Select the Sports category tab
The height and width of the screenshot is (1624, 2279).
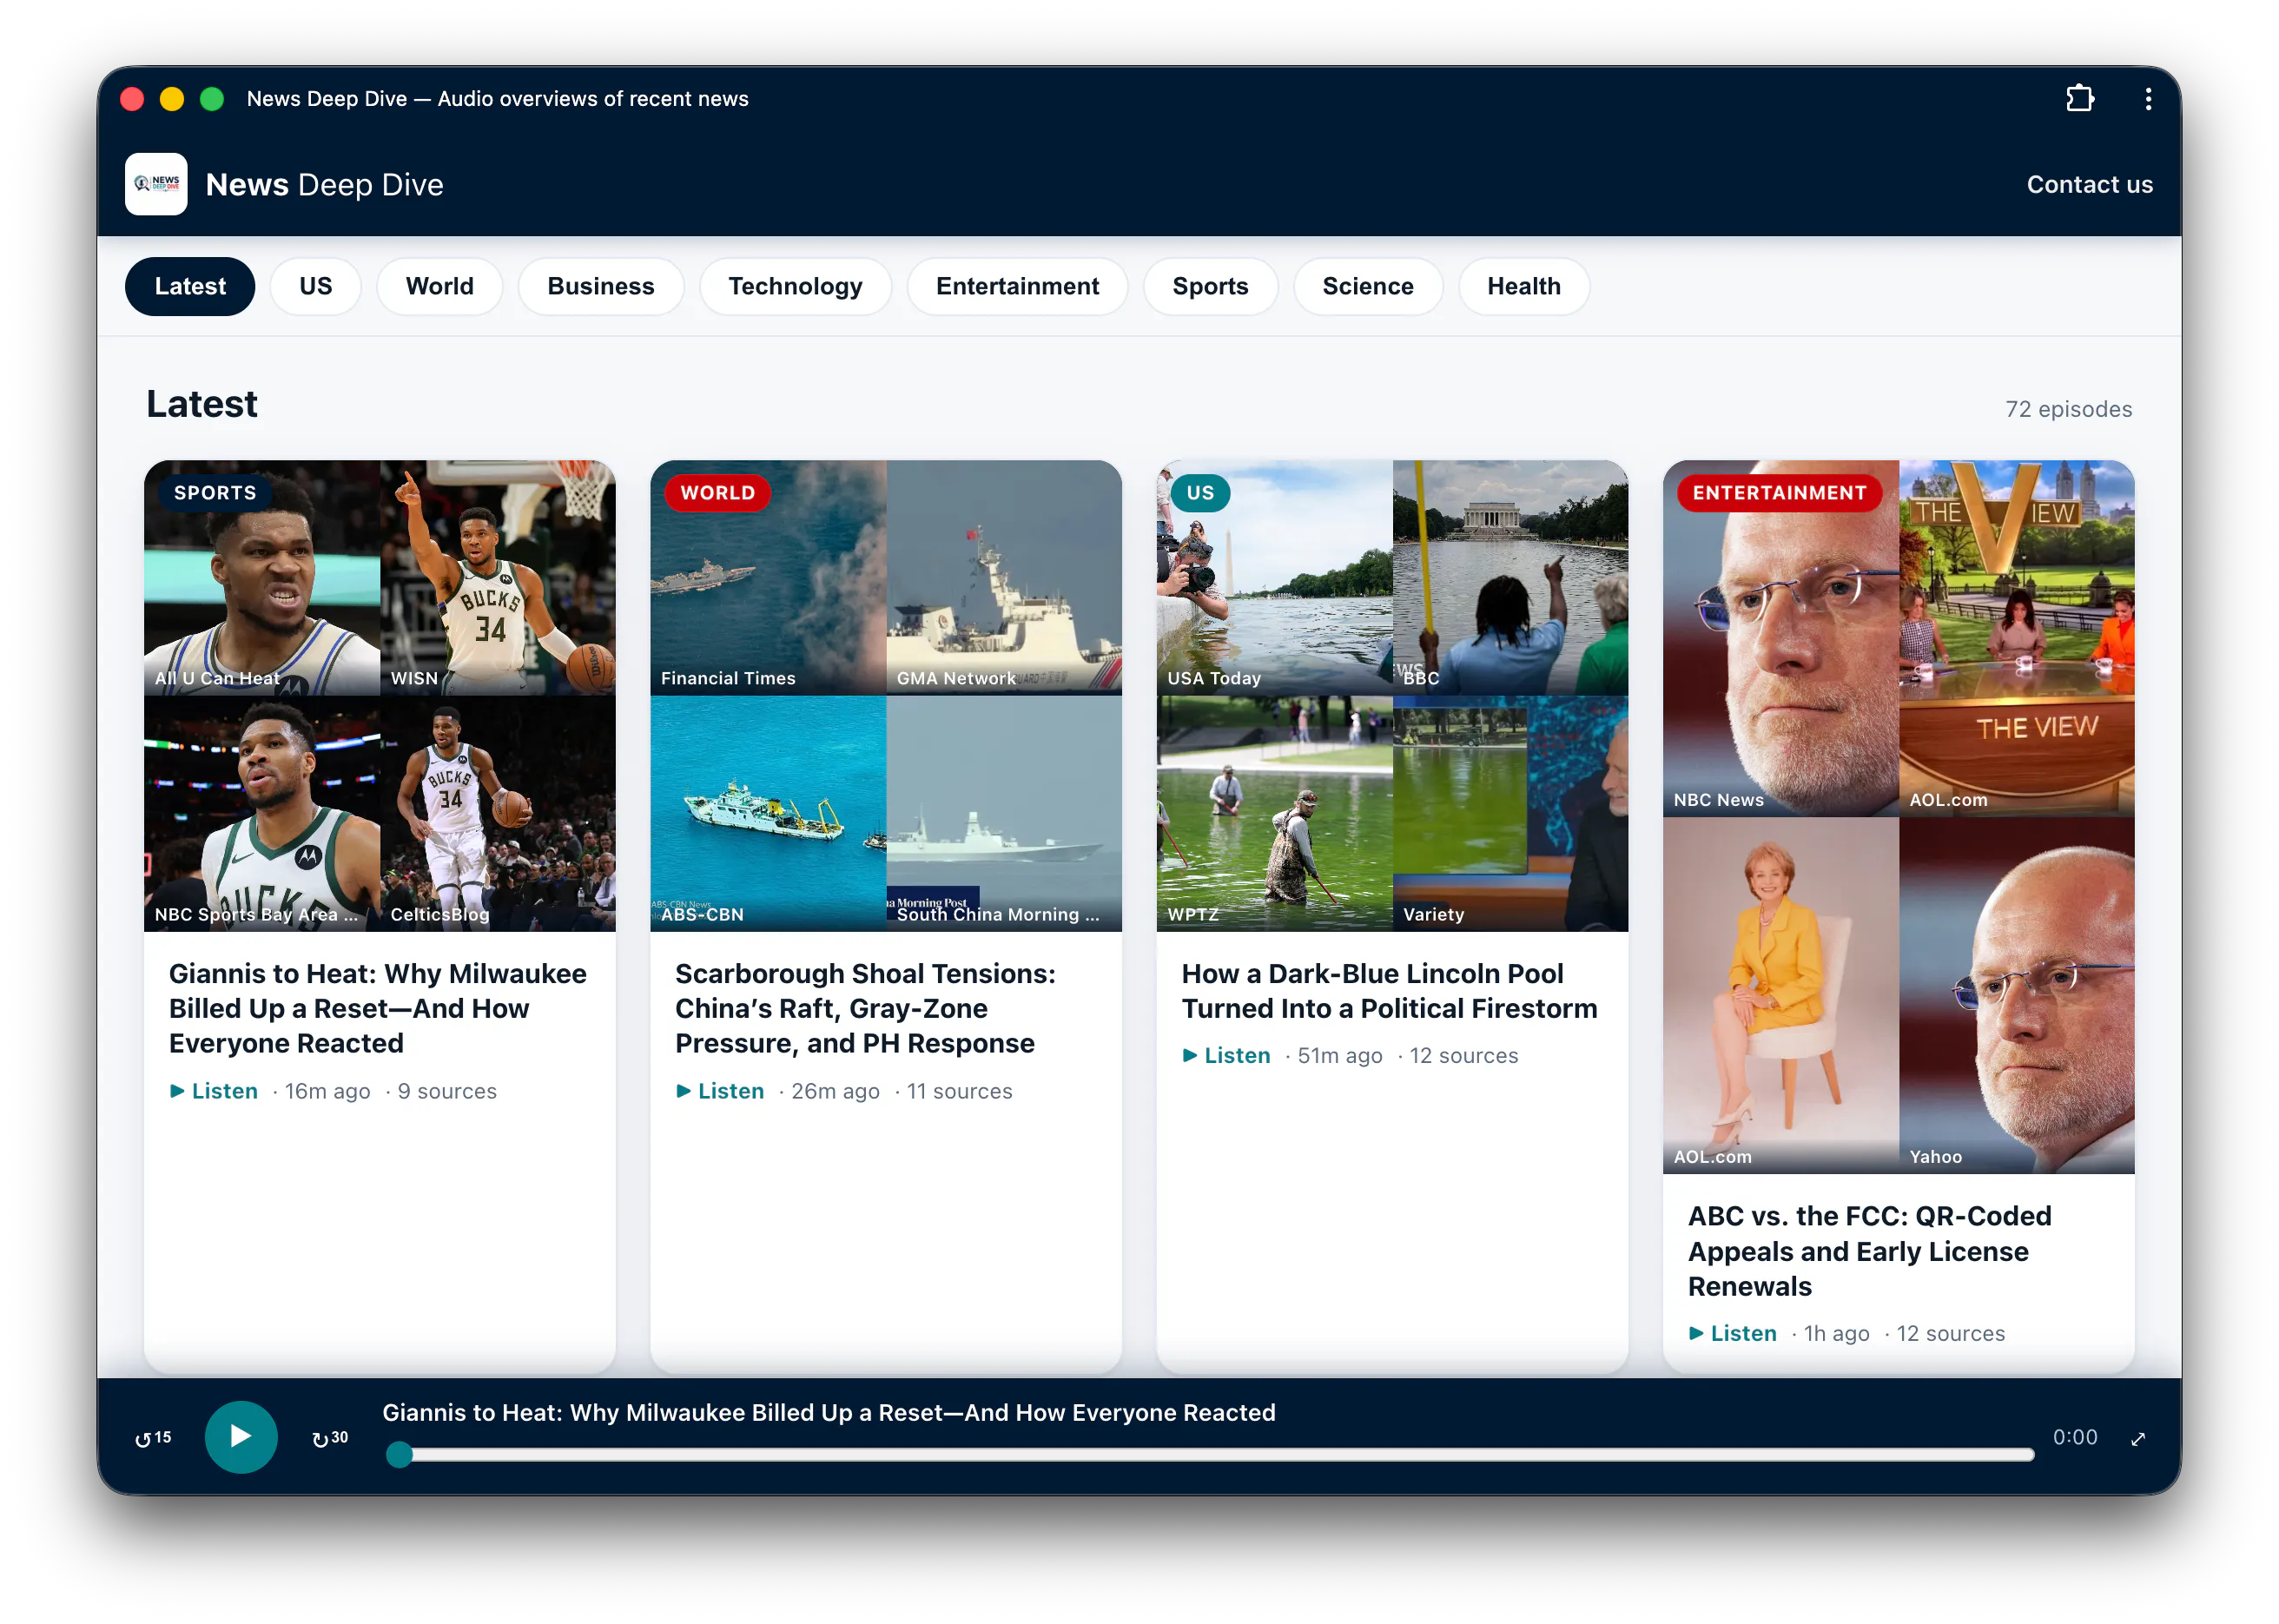(x=1210, y=286)
